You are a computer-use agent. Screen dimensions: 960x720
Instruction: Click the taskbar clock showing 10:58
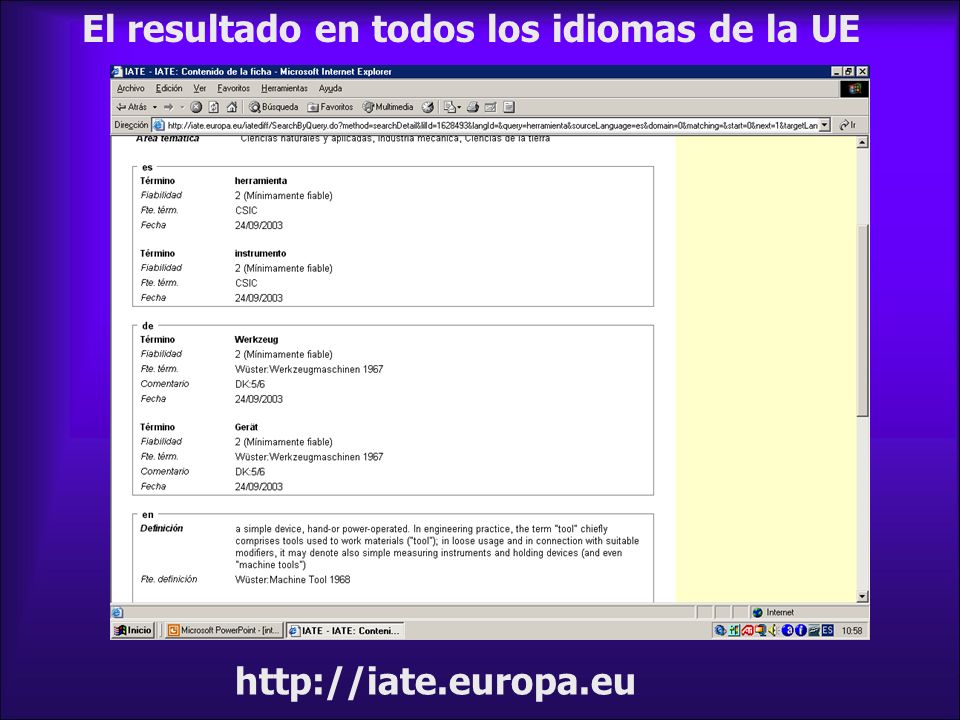(852, 631)
